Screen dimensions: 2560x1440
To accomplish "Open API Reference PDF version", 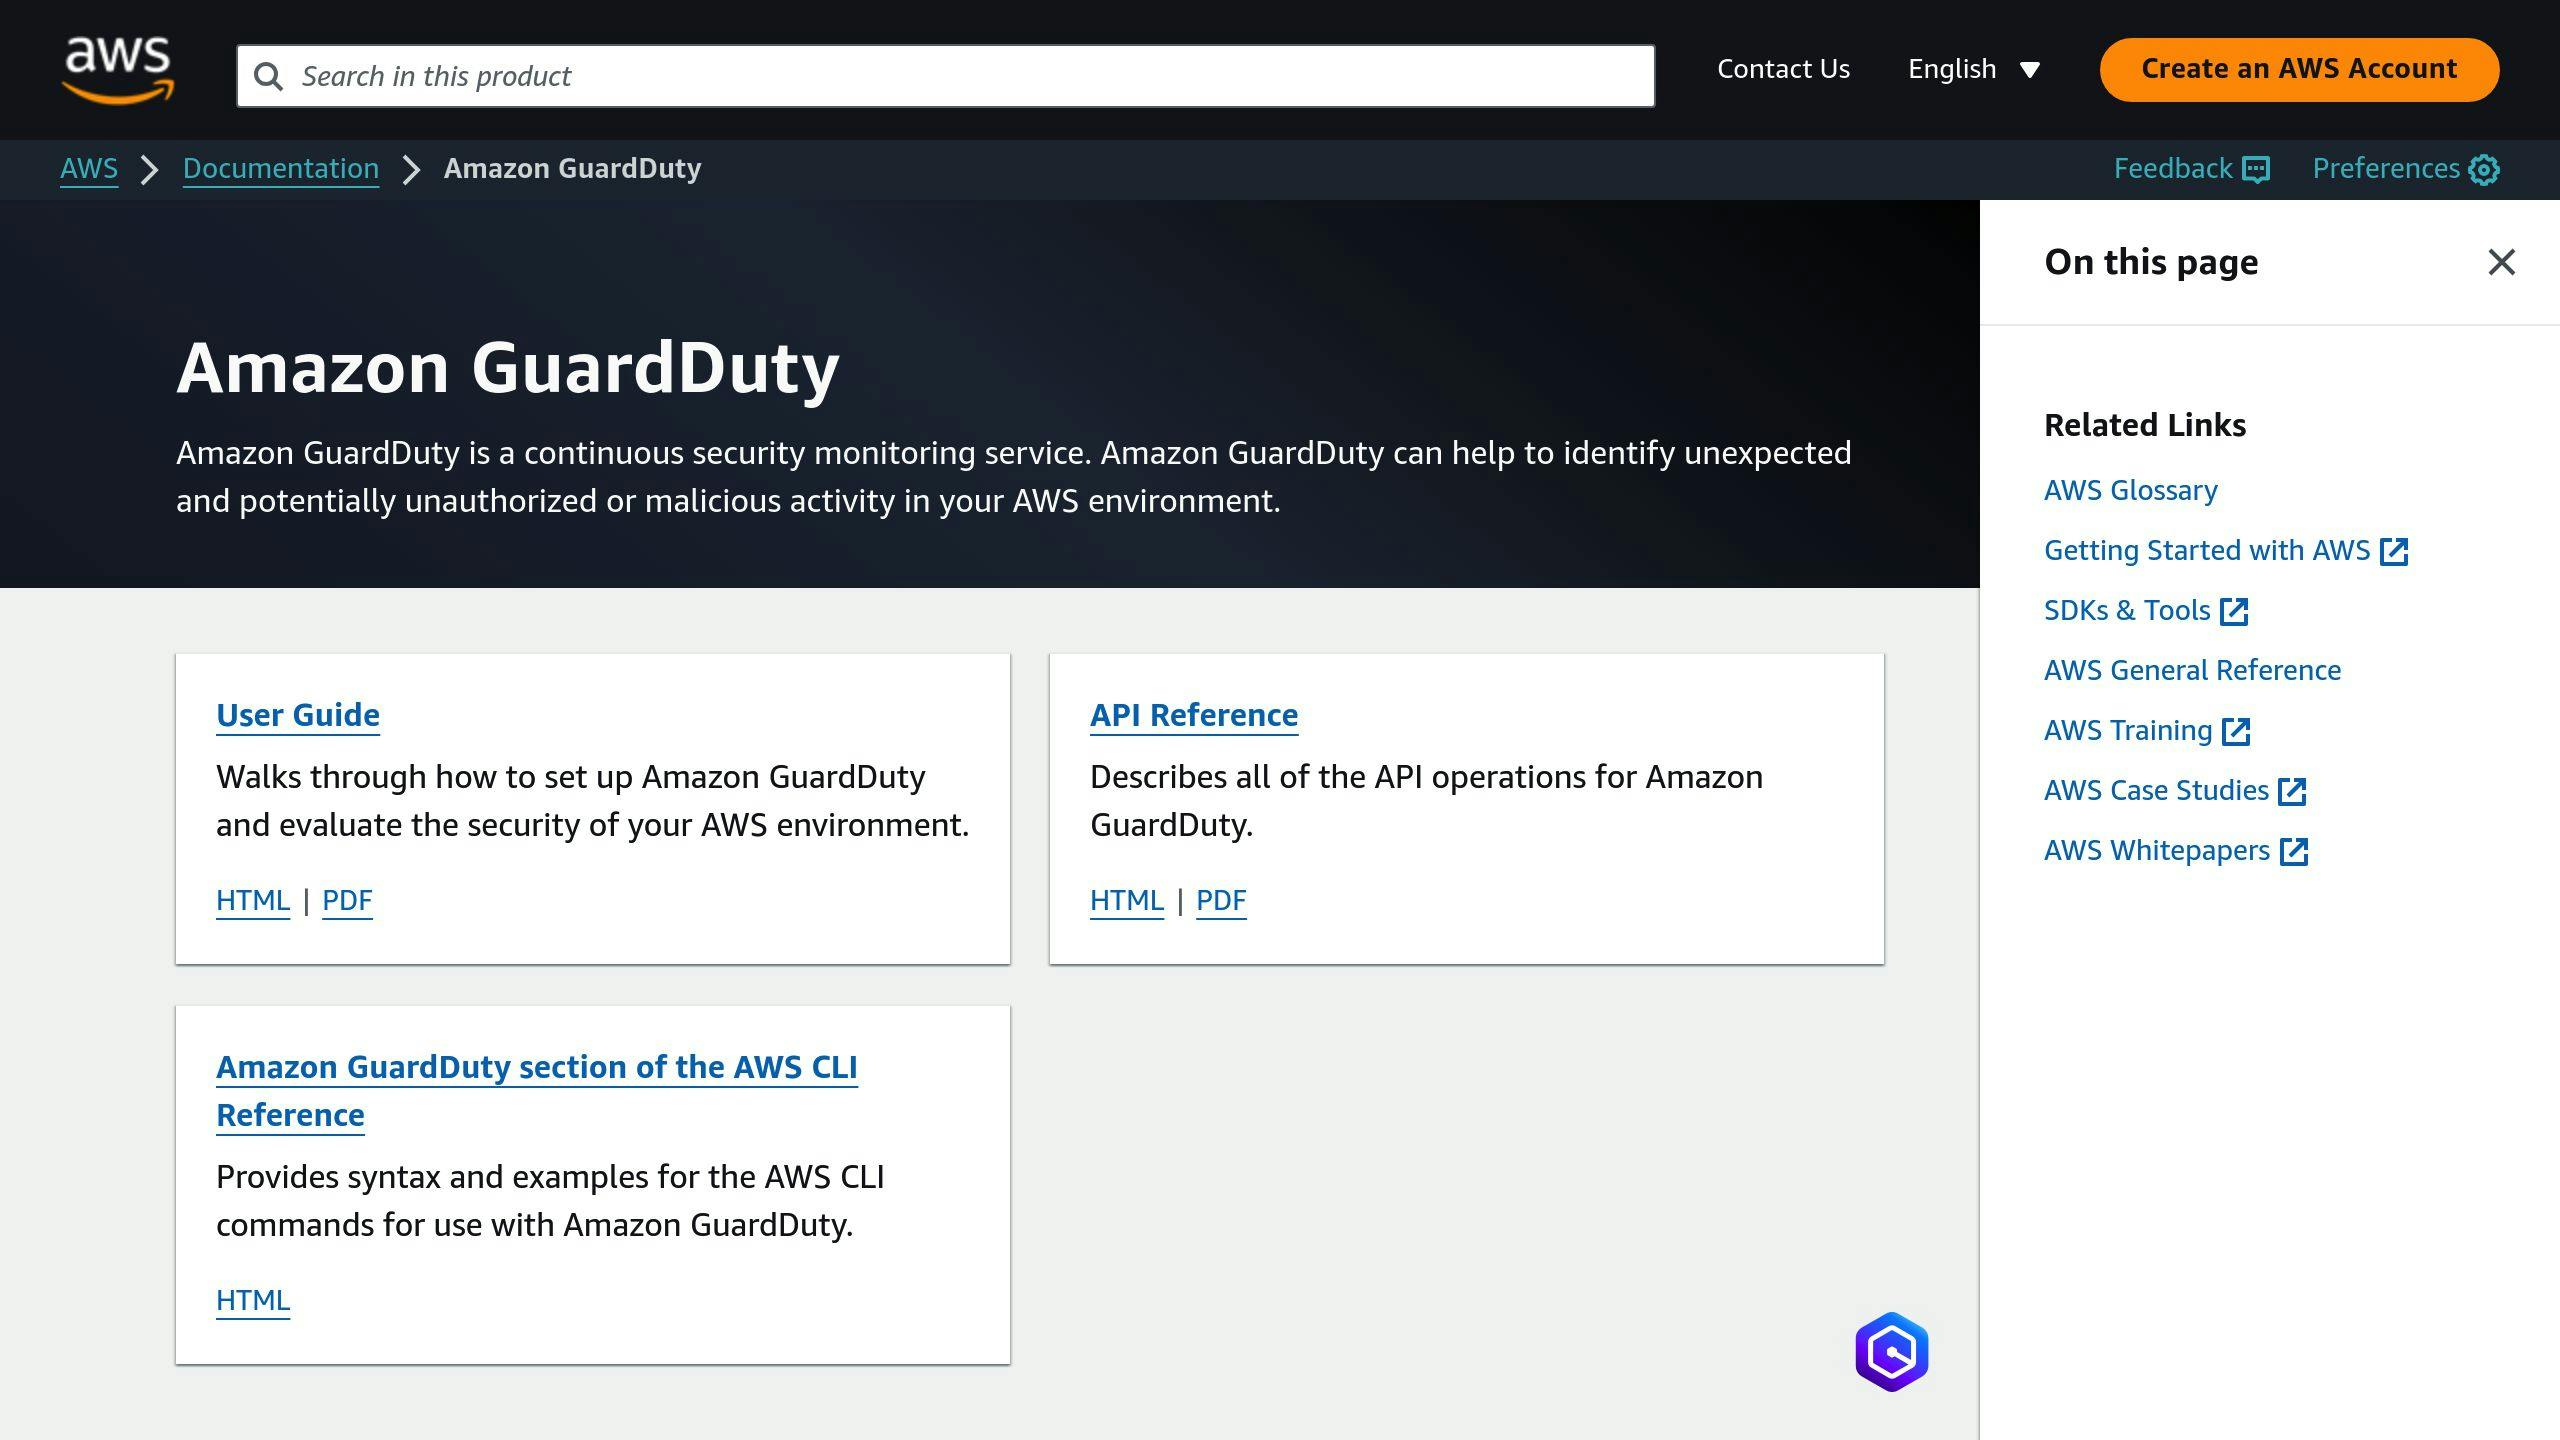I will (1221, 900).
